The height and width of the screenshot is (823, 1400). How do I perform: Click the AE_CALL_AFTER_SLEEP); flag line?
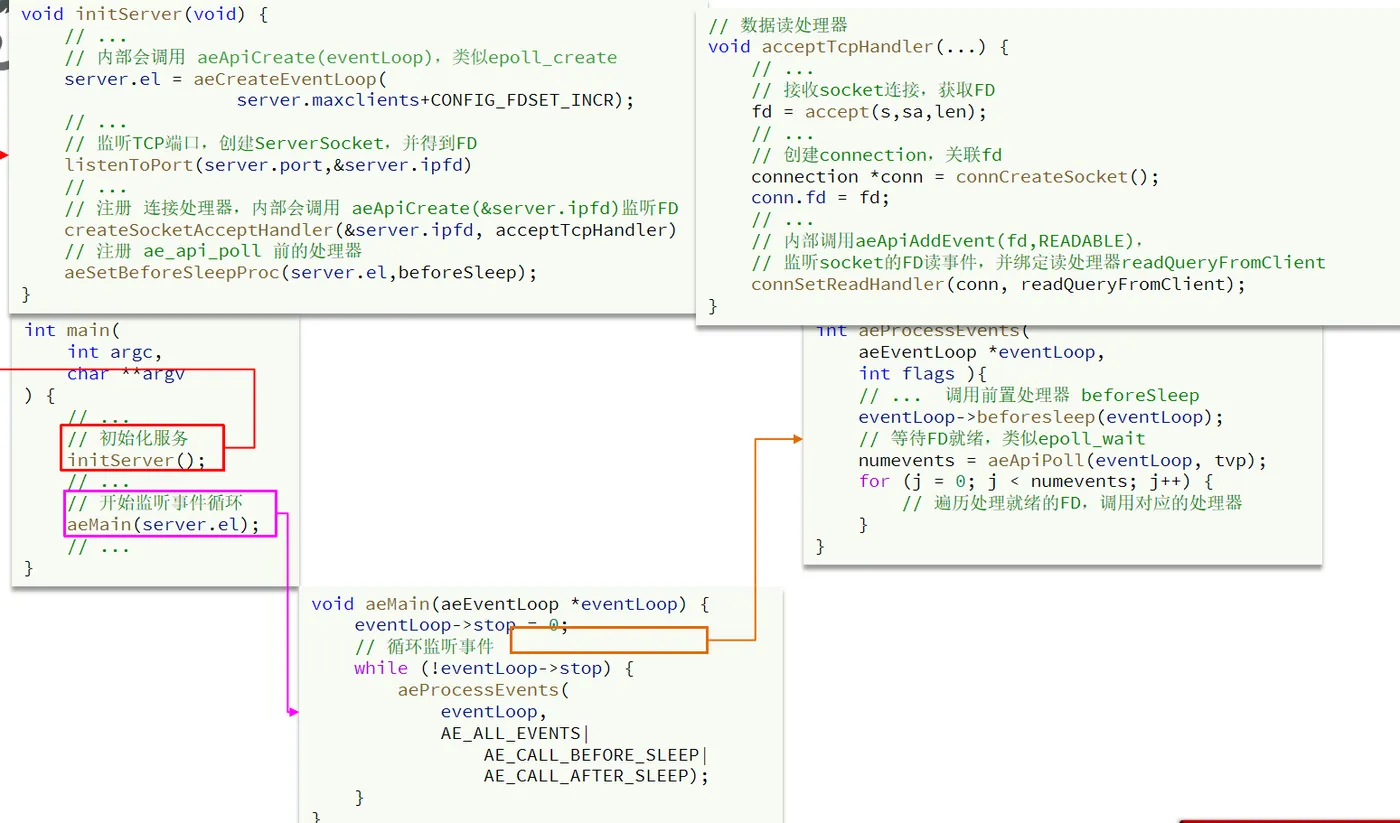click(596, 776)
